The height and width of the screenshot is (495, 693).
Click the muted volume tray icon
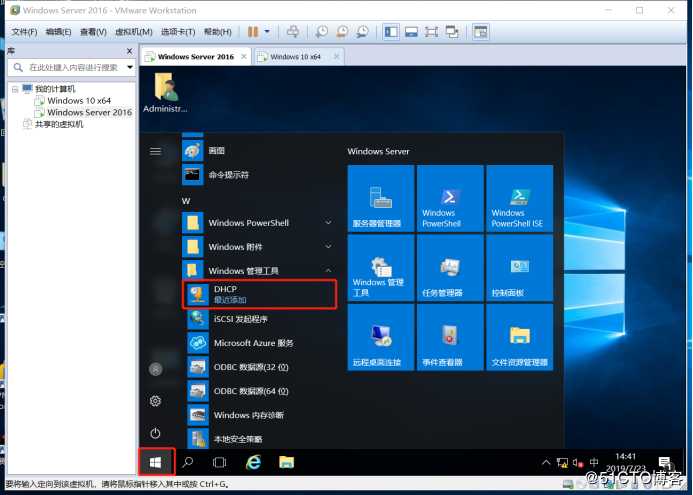tap(578, 463)
